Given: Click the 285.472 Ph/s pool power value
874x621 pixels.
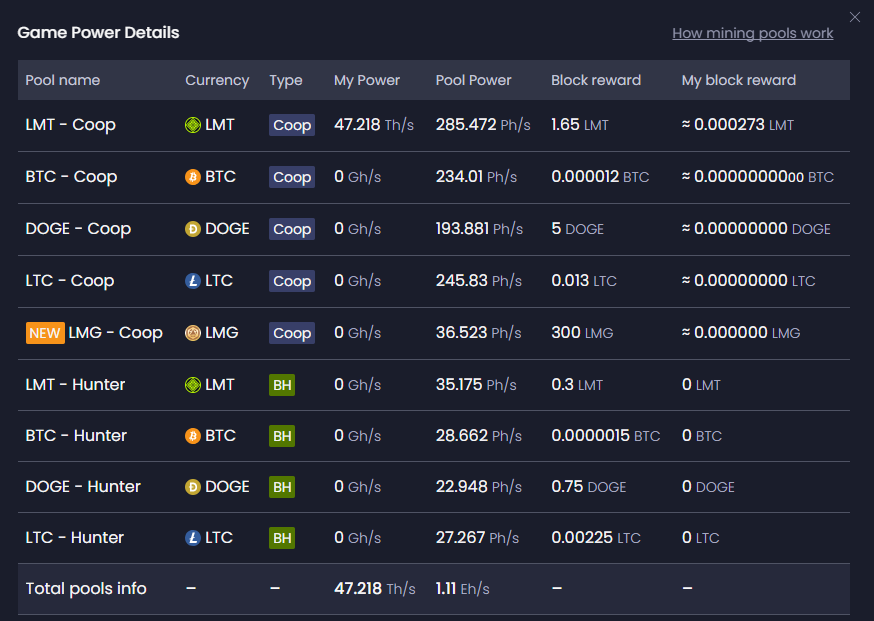Looking at the screenshot, I should click(483, 125).
